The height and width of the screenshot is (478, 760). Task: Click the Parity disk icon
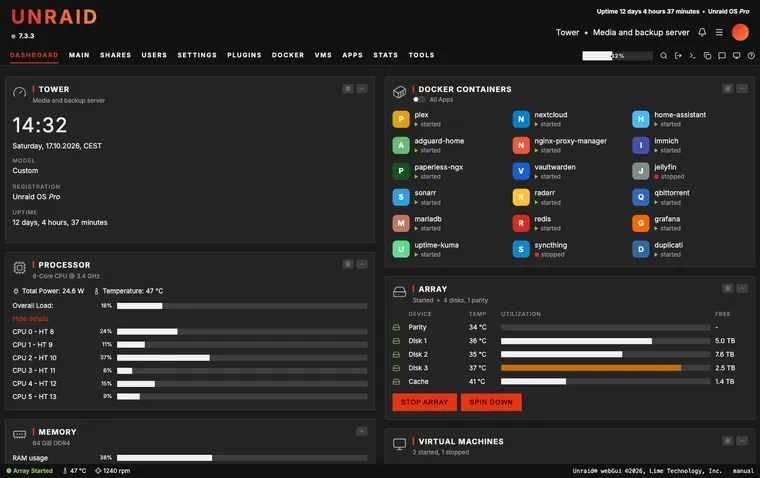point(396,327)
